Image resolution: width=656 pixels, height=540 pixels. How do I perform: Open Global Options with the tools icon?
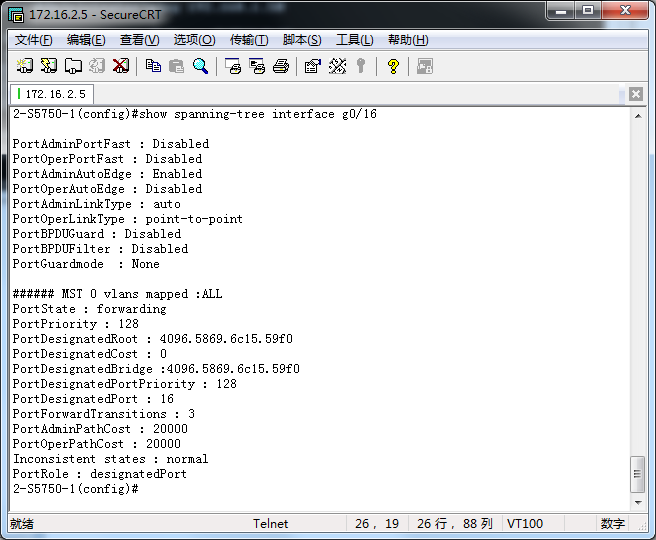click(x=337, y=66)
